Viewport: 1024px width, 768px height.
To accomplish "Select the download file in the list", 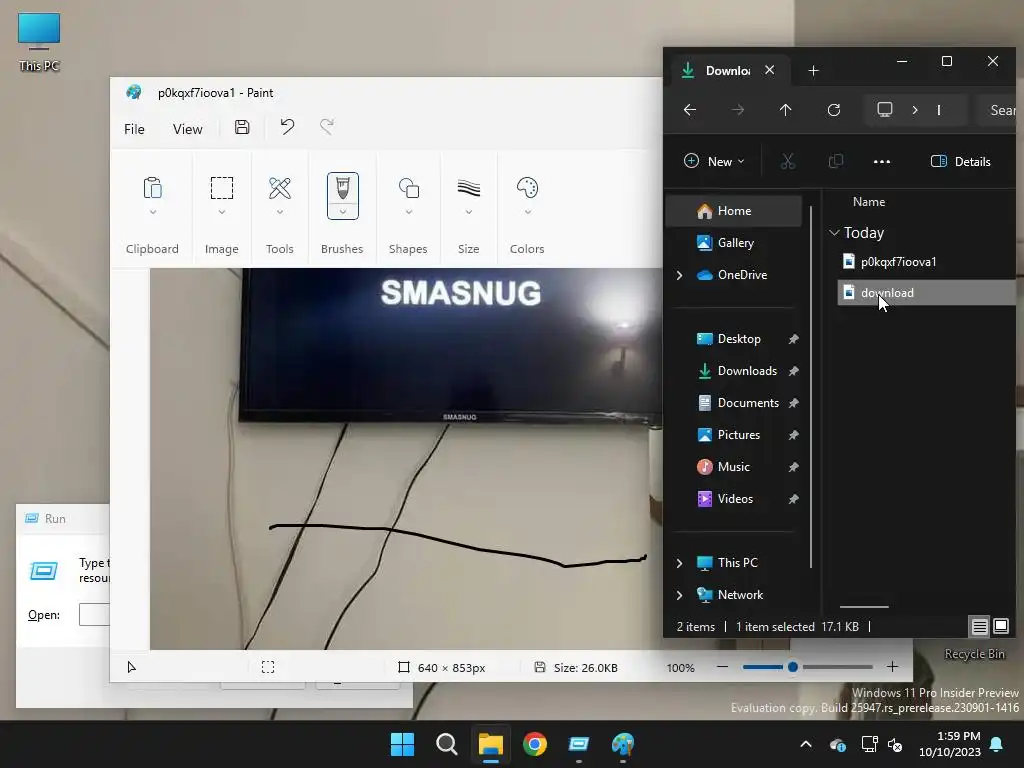I will [926, 293].
